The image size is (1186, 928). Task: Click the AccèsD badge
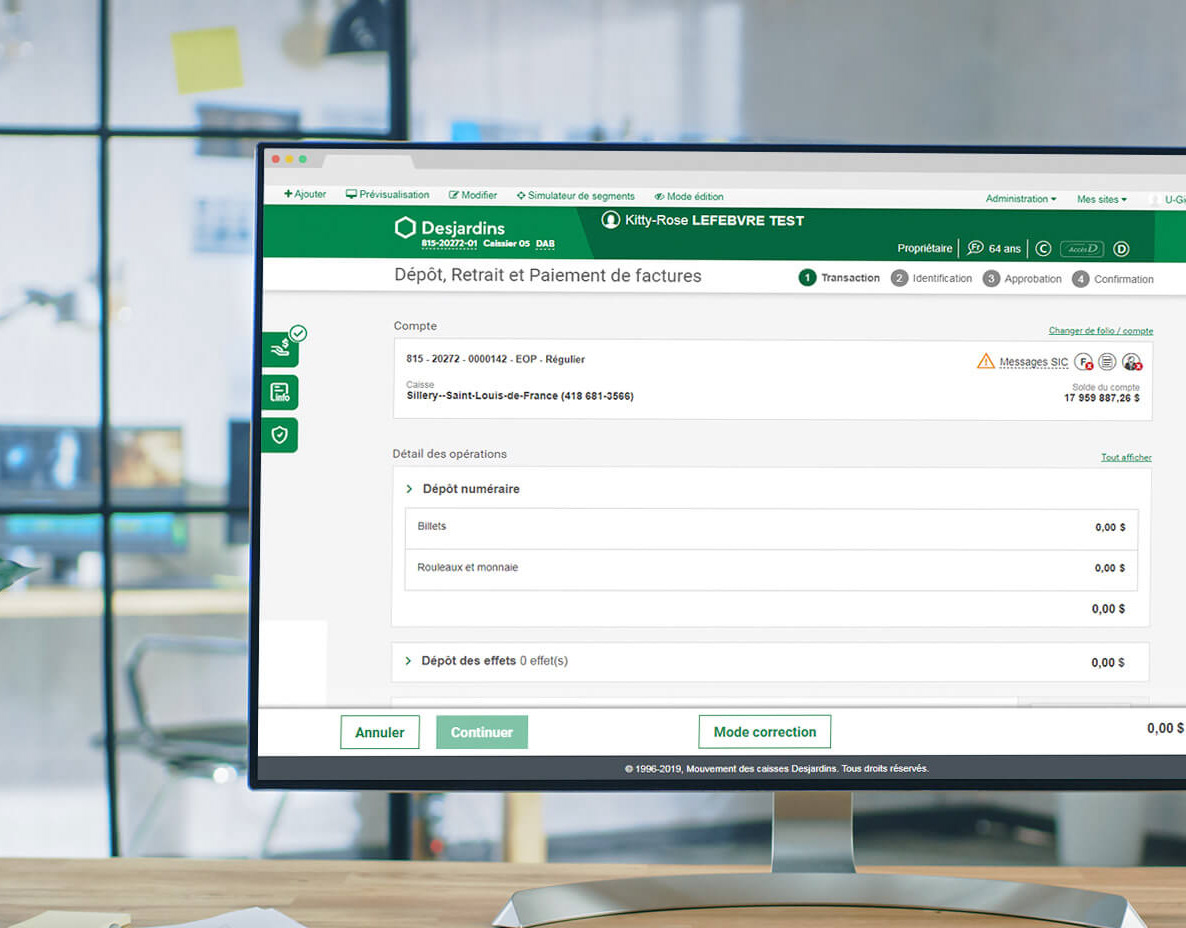click(1082, 249)
